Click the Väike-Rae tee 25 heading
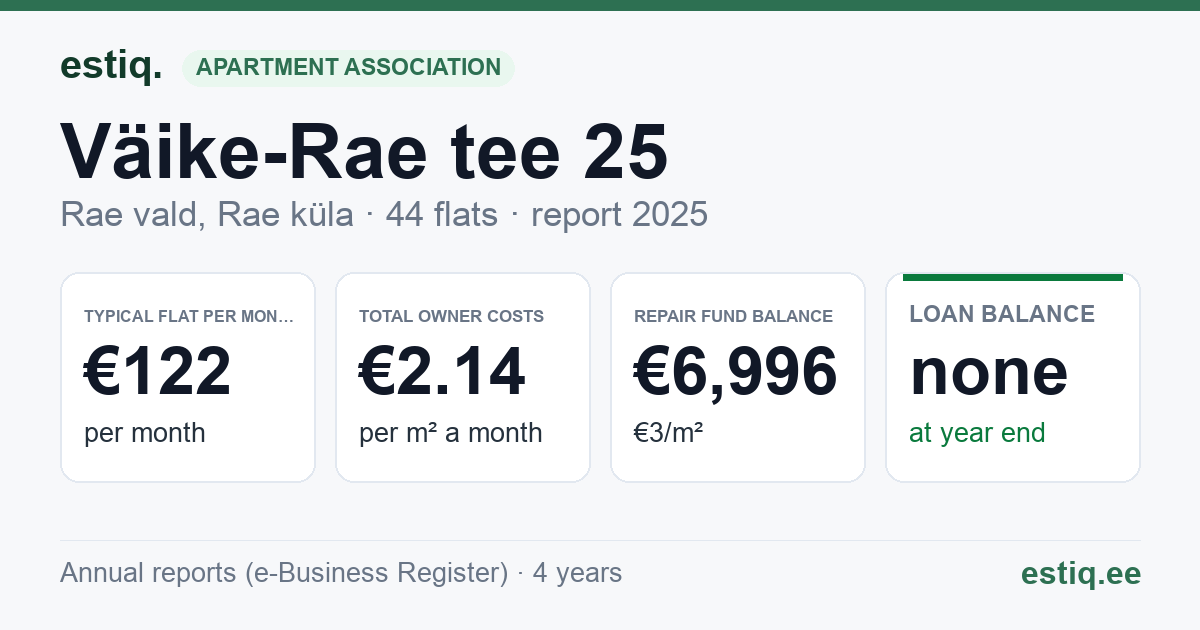Image resolution: width=1200 pixels, height=630 pixels. click(x=364, y=152)
